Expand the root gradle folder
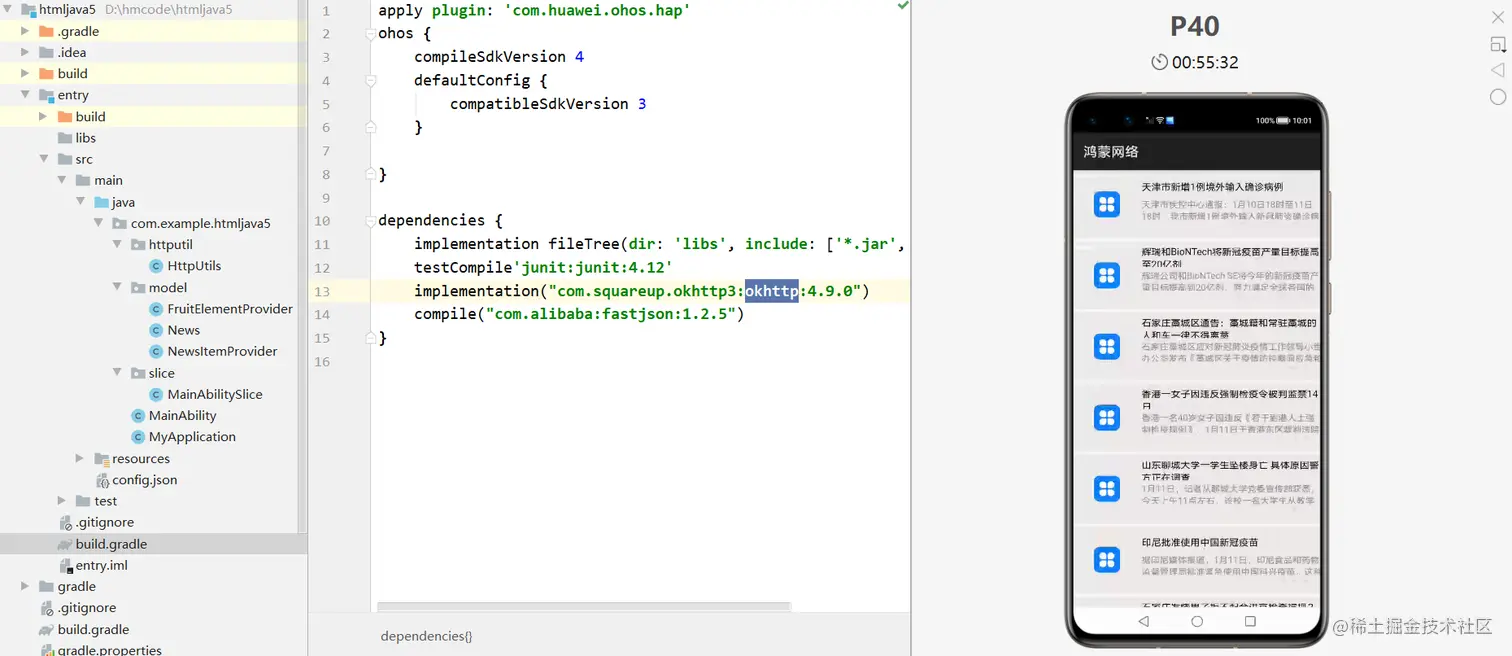1512x656 pixels. [26, 586]
